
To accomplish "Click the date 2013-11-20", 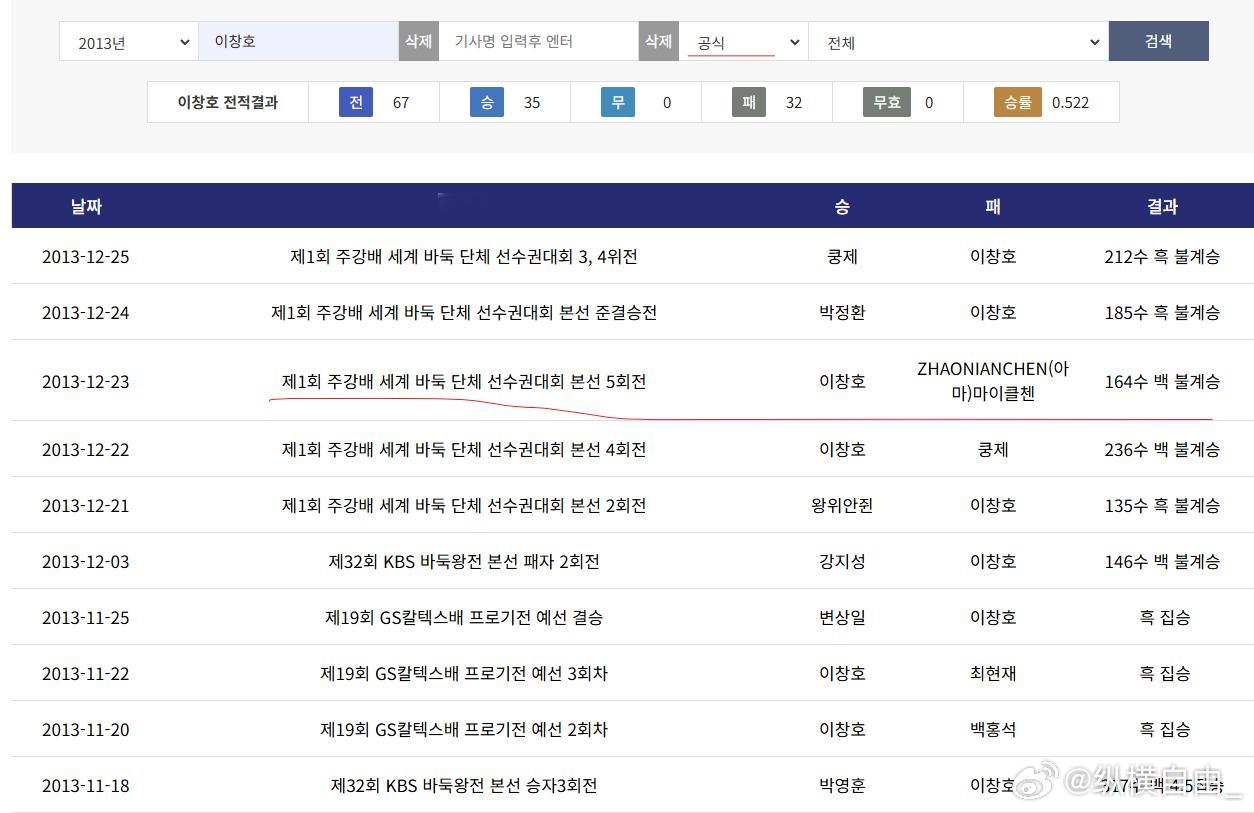I will pos(86,730).
